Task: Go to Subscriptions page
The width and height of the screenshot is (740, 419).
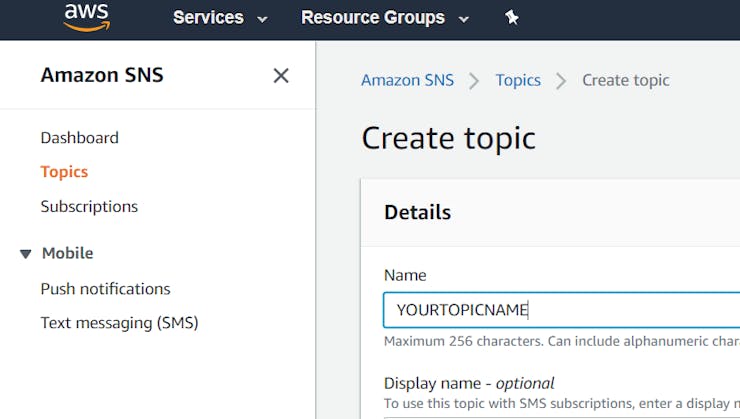Action: (x=89, y=207)
